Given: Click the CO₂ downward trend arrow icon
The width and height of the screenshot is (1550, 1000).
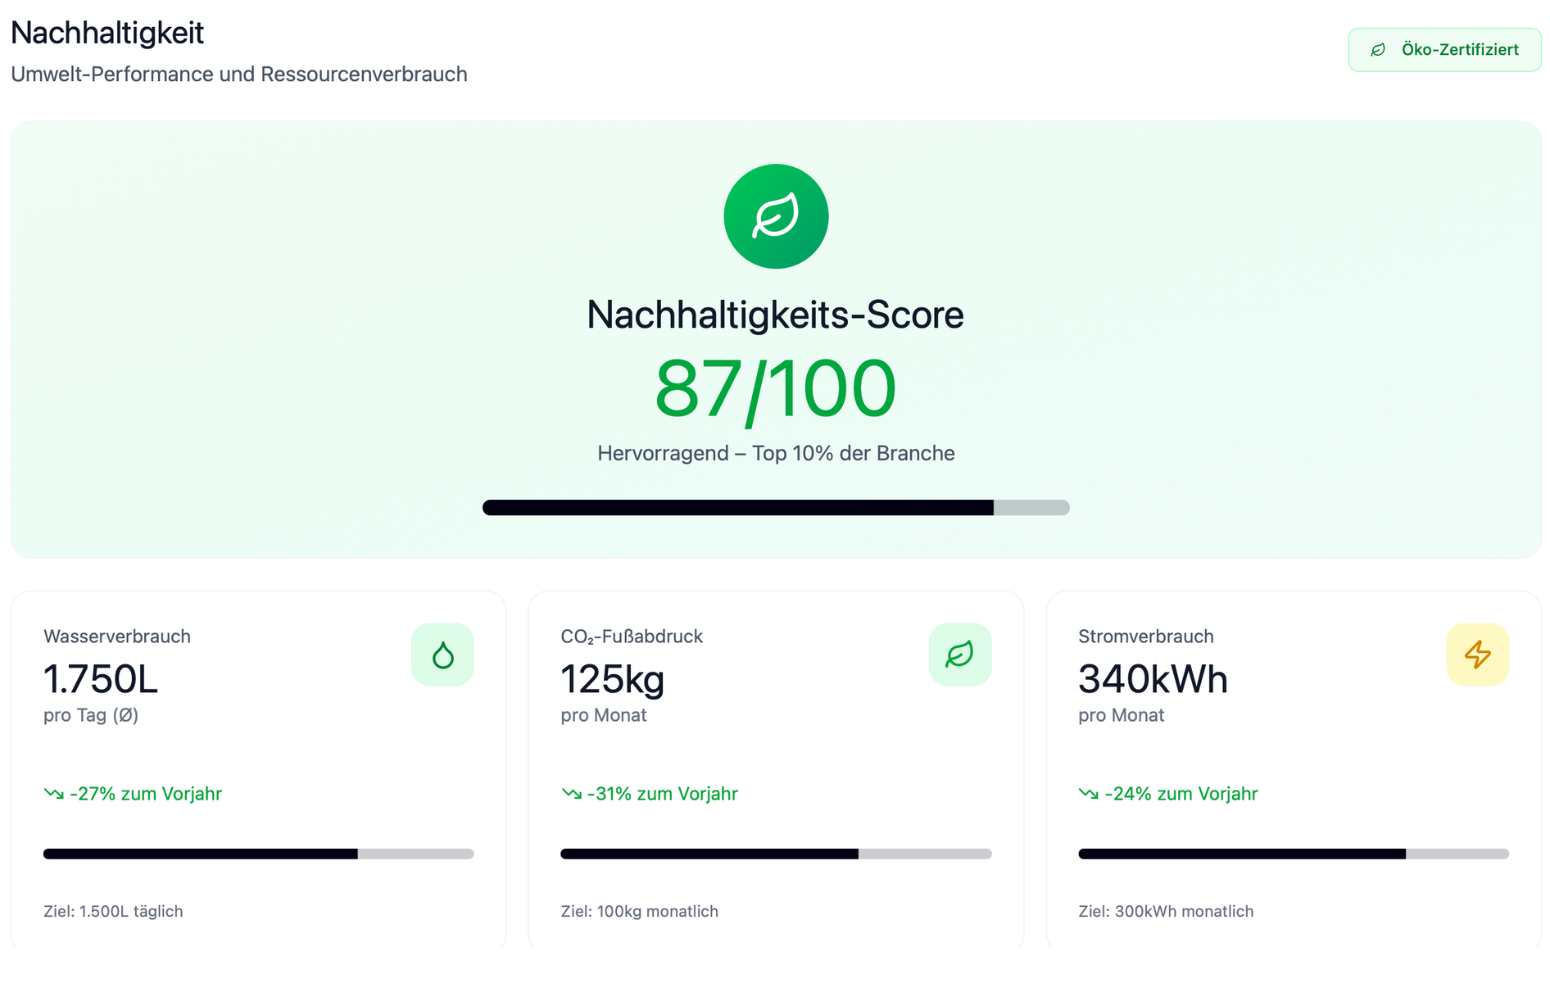Looking at the screenshot, I should tap(571, 794).
